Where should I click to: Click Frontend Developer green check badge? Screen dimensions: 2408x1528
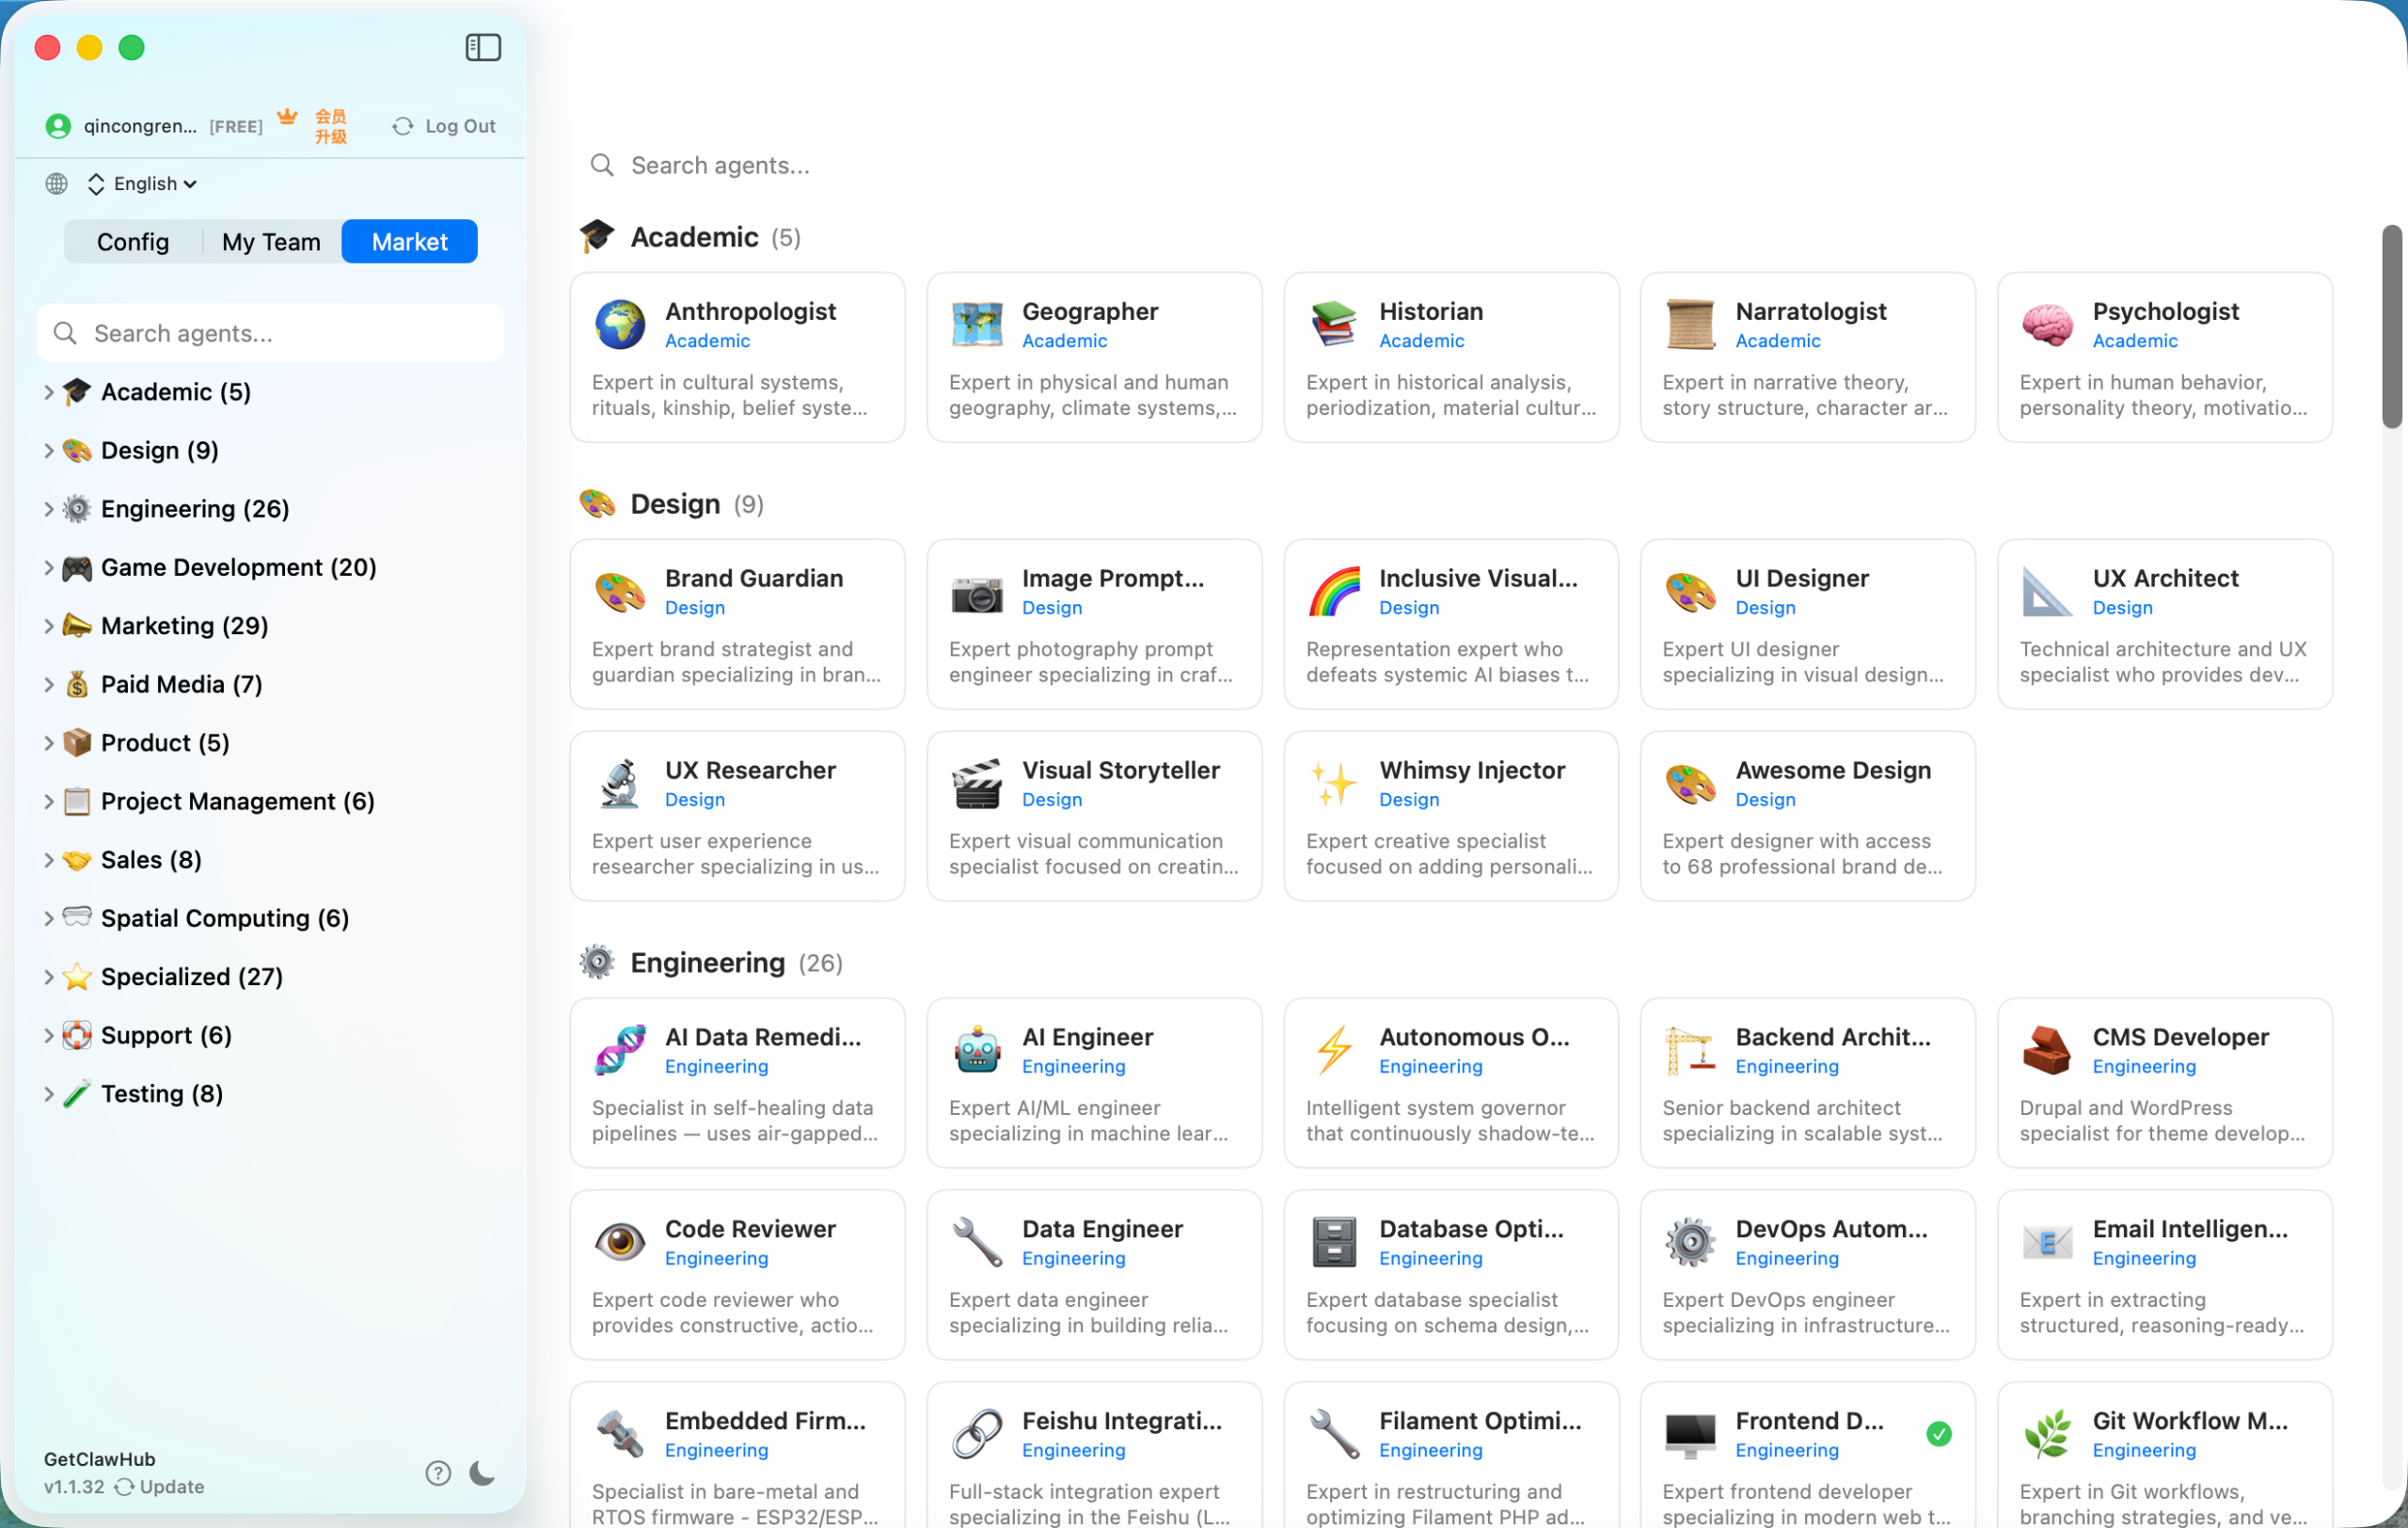pos(1938,1434)
